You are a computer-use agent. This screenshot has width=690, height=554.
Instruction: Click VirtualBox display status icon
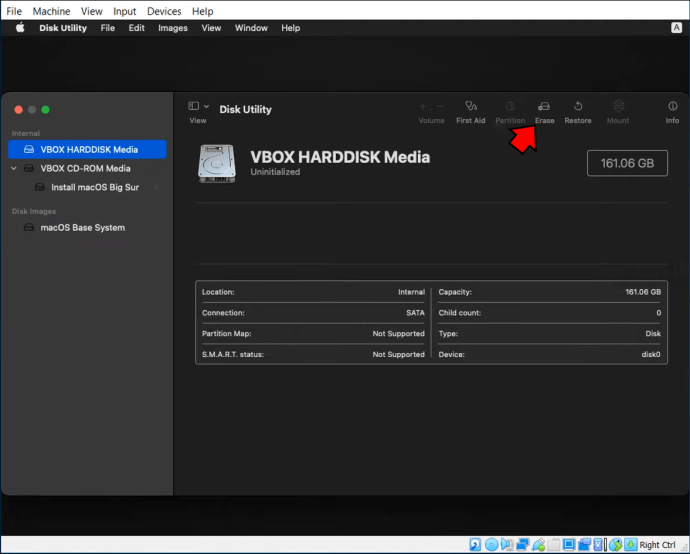[569, 545]
